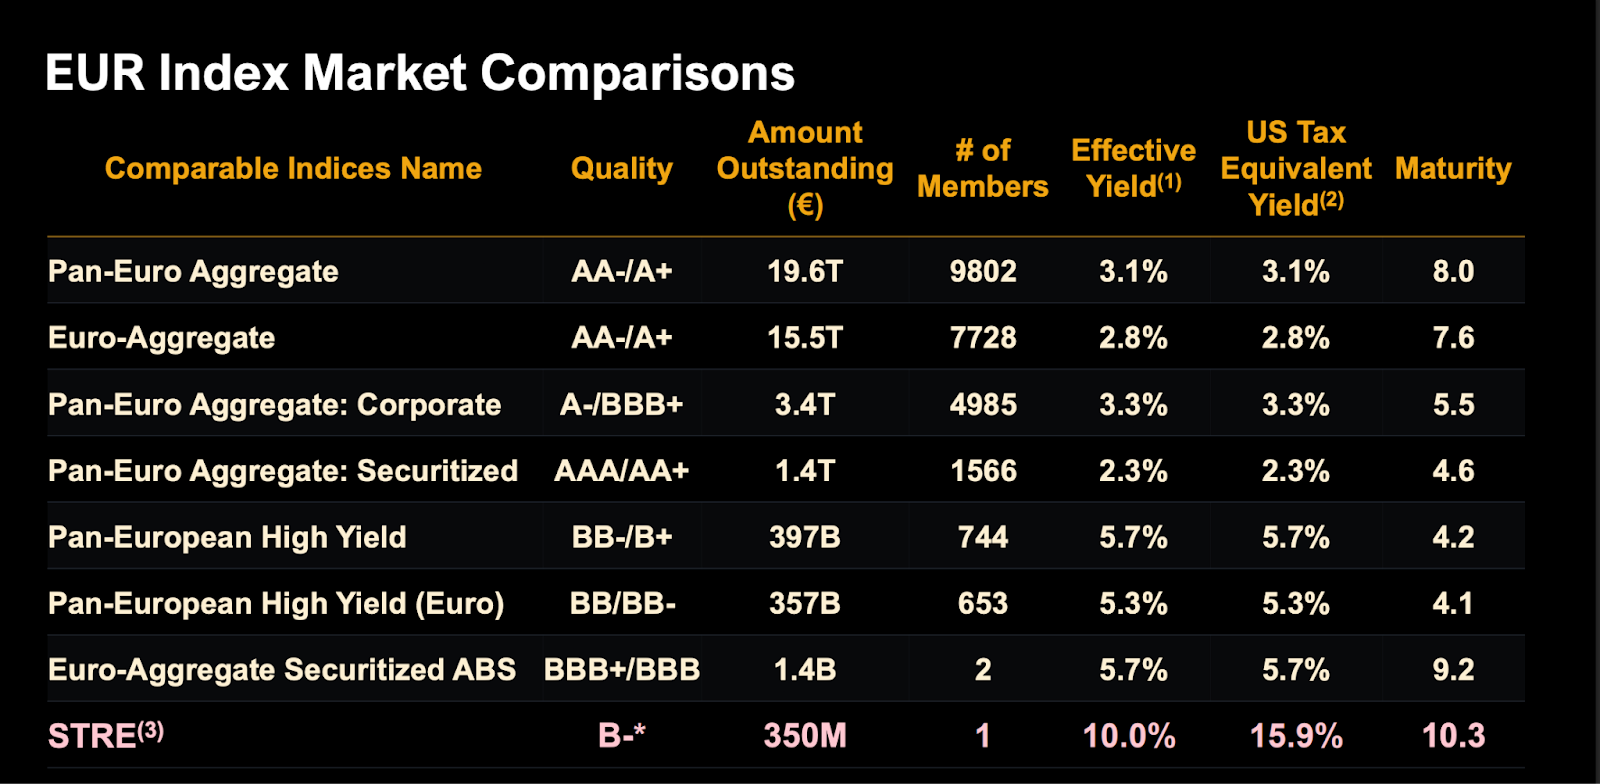1600x784 pixels.
Task: Click the "Euro-Aggregate" row label
Action: 161,338
